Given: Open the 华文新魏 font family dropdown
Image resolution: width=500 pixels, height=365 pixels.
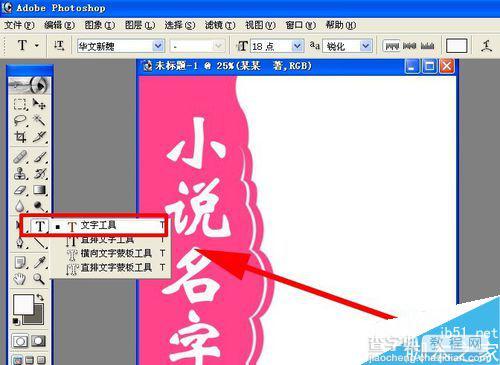Looking at the screenshot, I should [x=158, y=46].
